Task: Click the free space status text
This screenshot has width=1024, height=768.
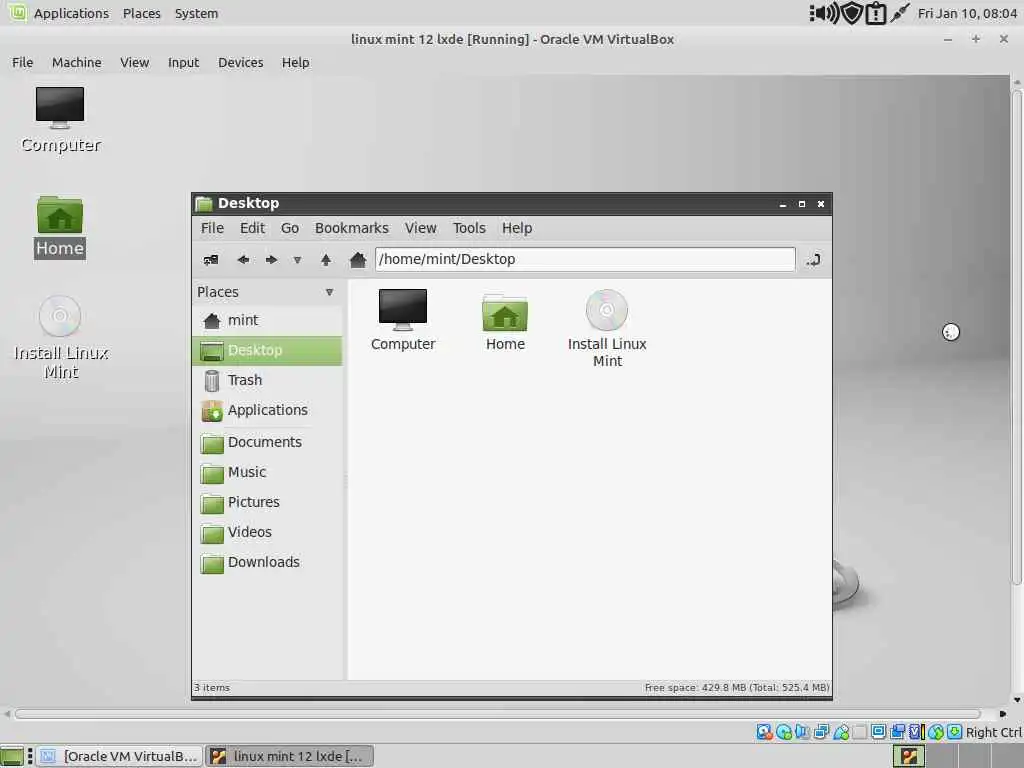Action: point(737,688)
